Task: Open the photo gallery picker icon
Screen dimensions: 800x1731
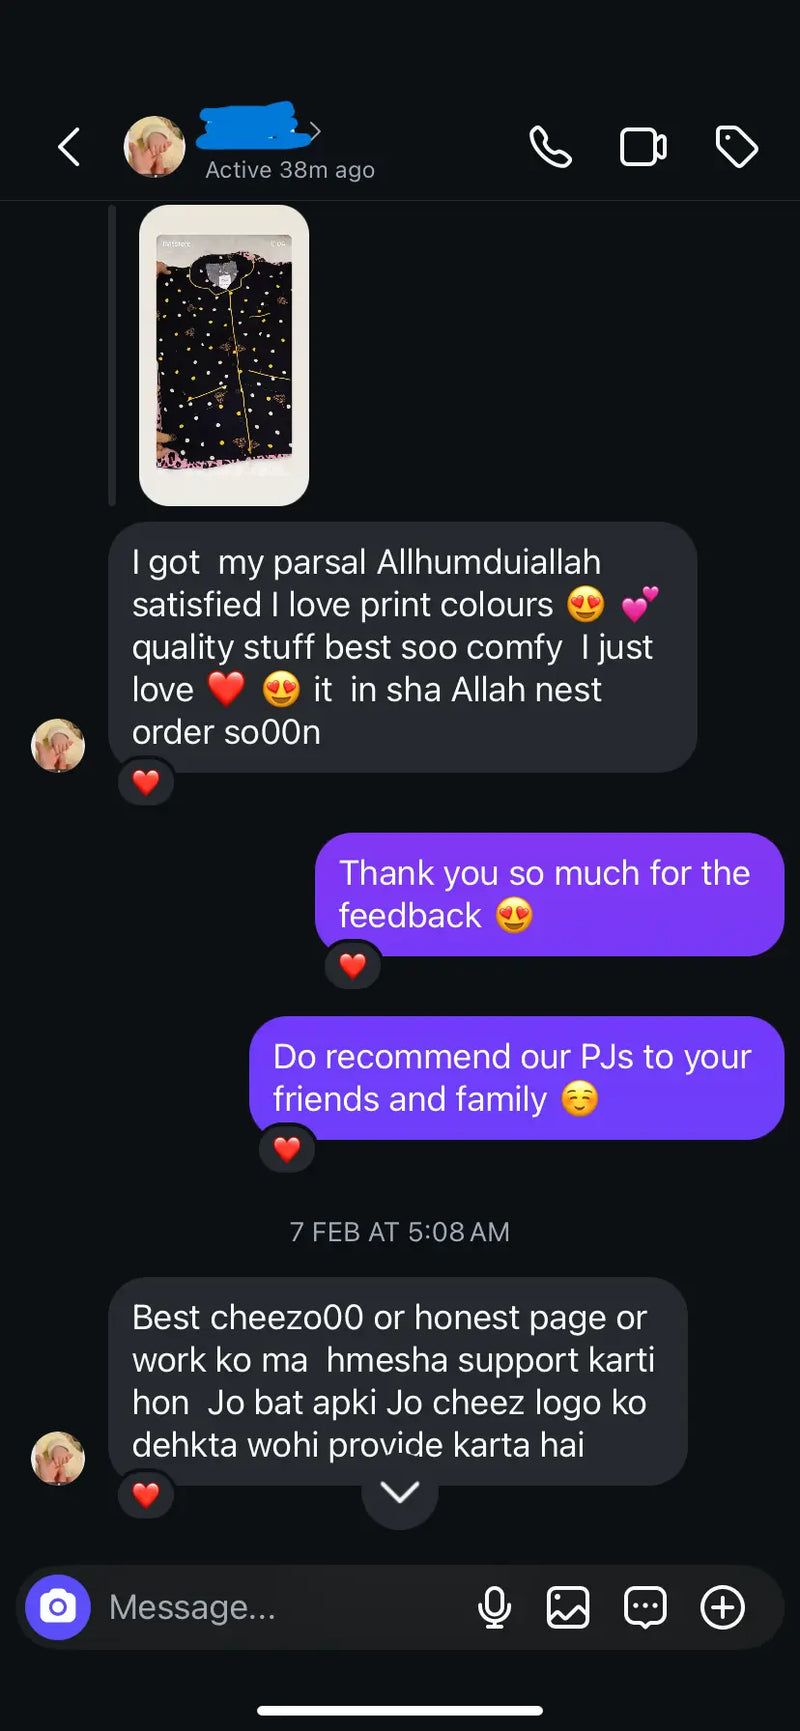Action: 568,1607
